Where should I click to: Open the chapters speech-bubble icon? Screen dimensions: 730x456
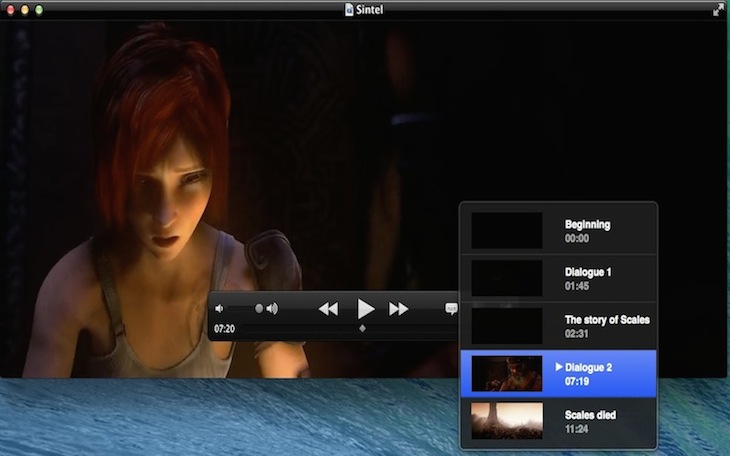451,308
